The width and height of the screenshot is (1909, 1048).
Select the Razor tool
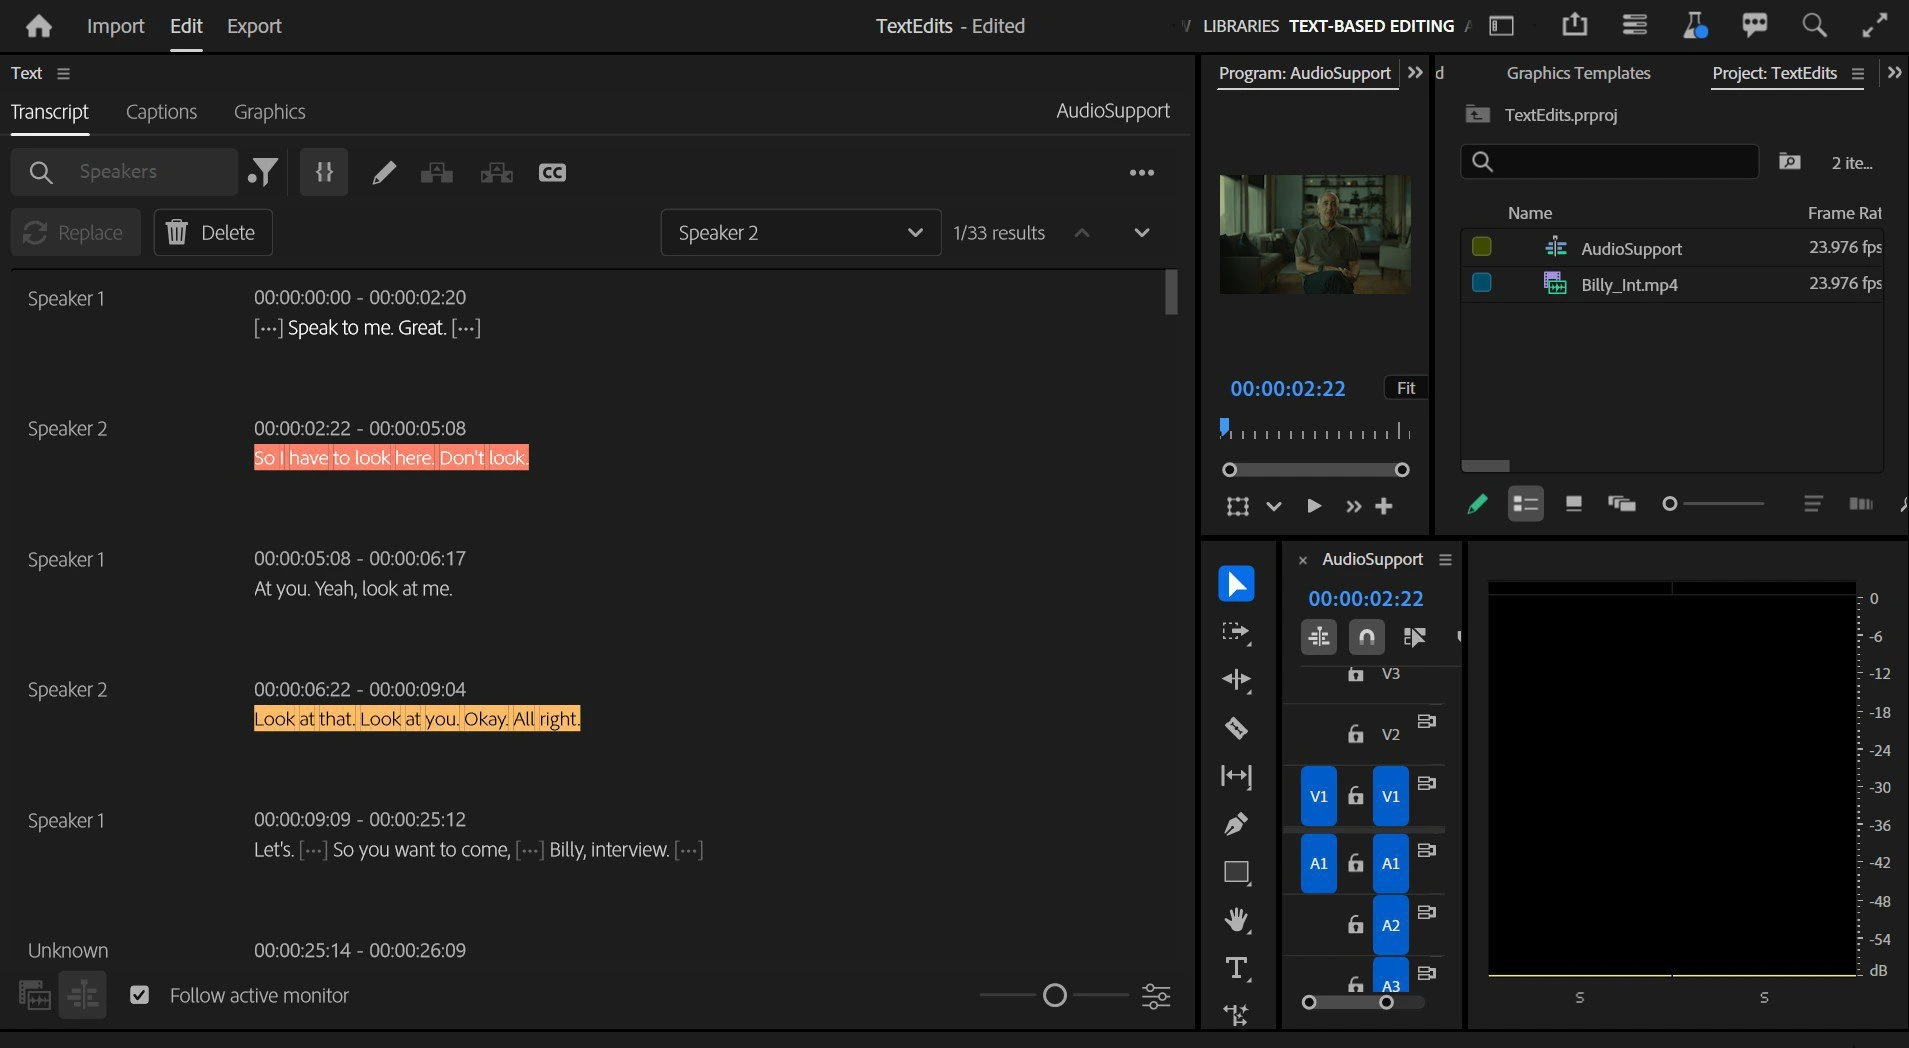point(1236,728)
